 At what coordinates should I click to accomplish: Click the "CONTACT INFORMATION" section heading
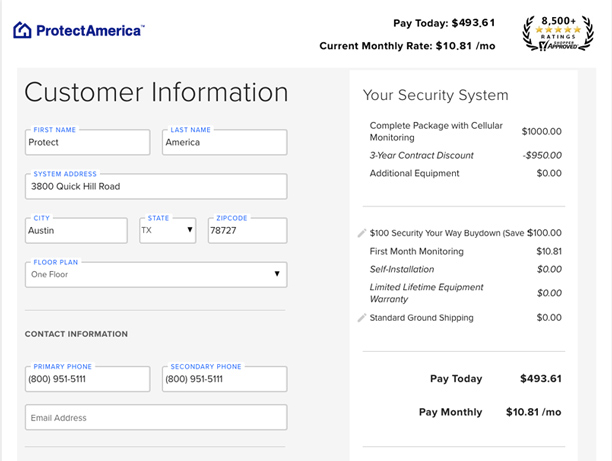pyautogui.click(x=76, y=334)
